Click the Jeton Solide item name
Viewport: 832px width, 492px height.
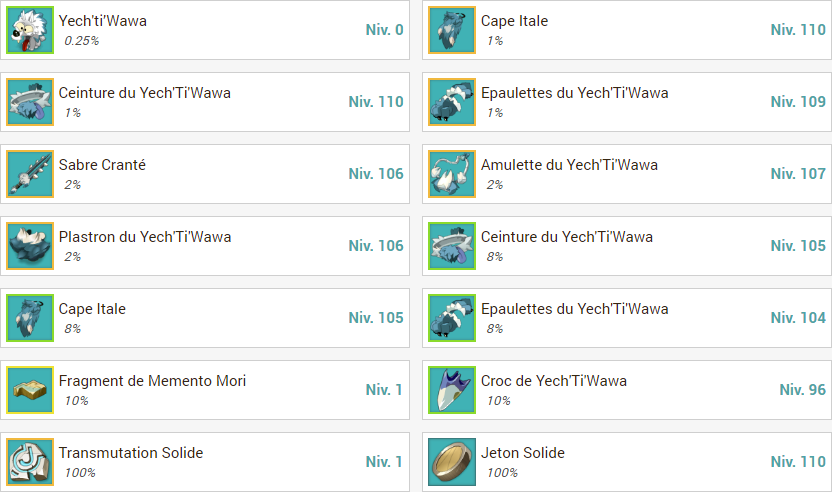pyautogui.click(x=523, y=453)
